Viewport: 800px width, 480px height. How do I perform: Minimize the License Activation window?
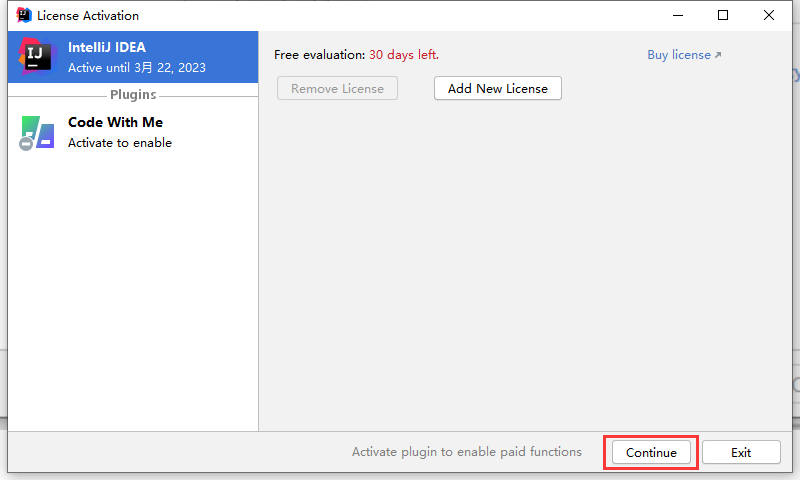(x=678, y=15)
